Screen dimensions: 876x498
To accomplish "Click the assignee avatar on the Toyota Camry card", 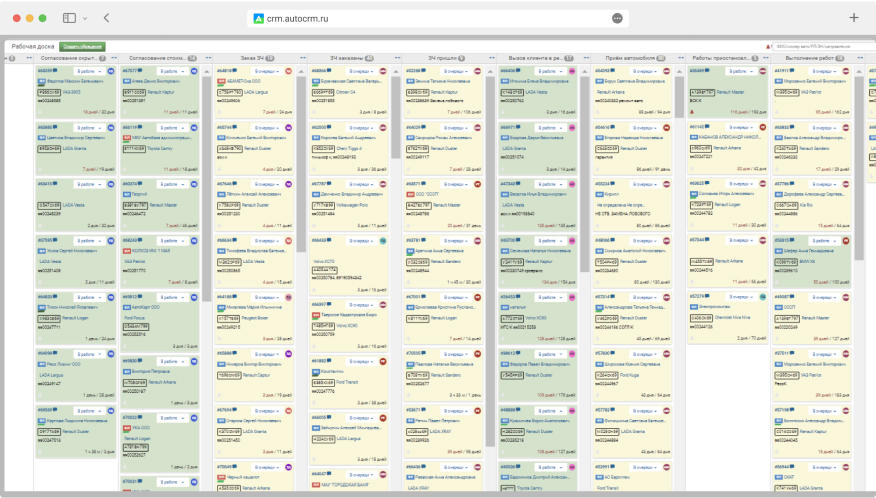I will 194,129.
